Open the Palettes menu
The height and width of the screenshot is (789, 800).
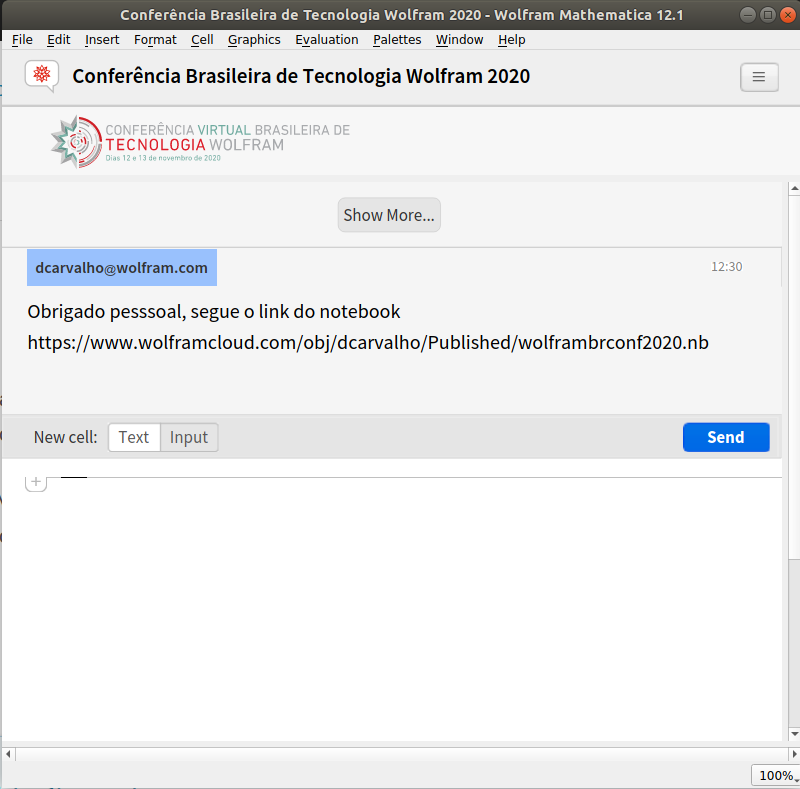[397, 40]
